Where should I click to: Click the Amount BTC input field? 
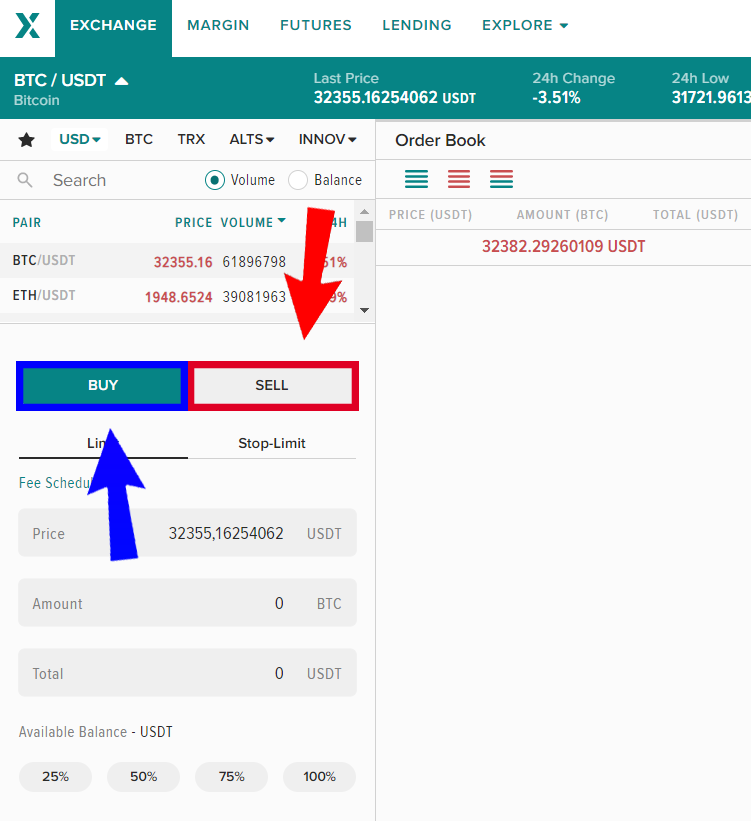[x=187, y=603]
